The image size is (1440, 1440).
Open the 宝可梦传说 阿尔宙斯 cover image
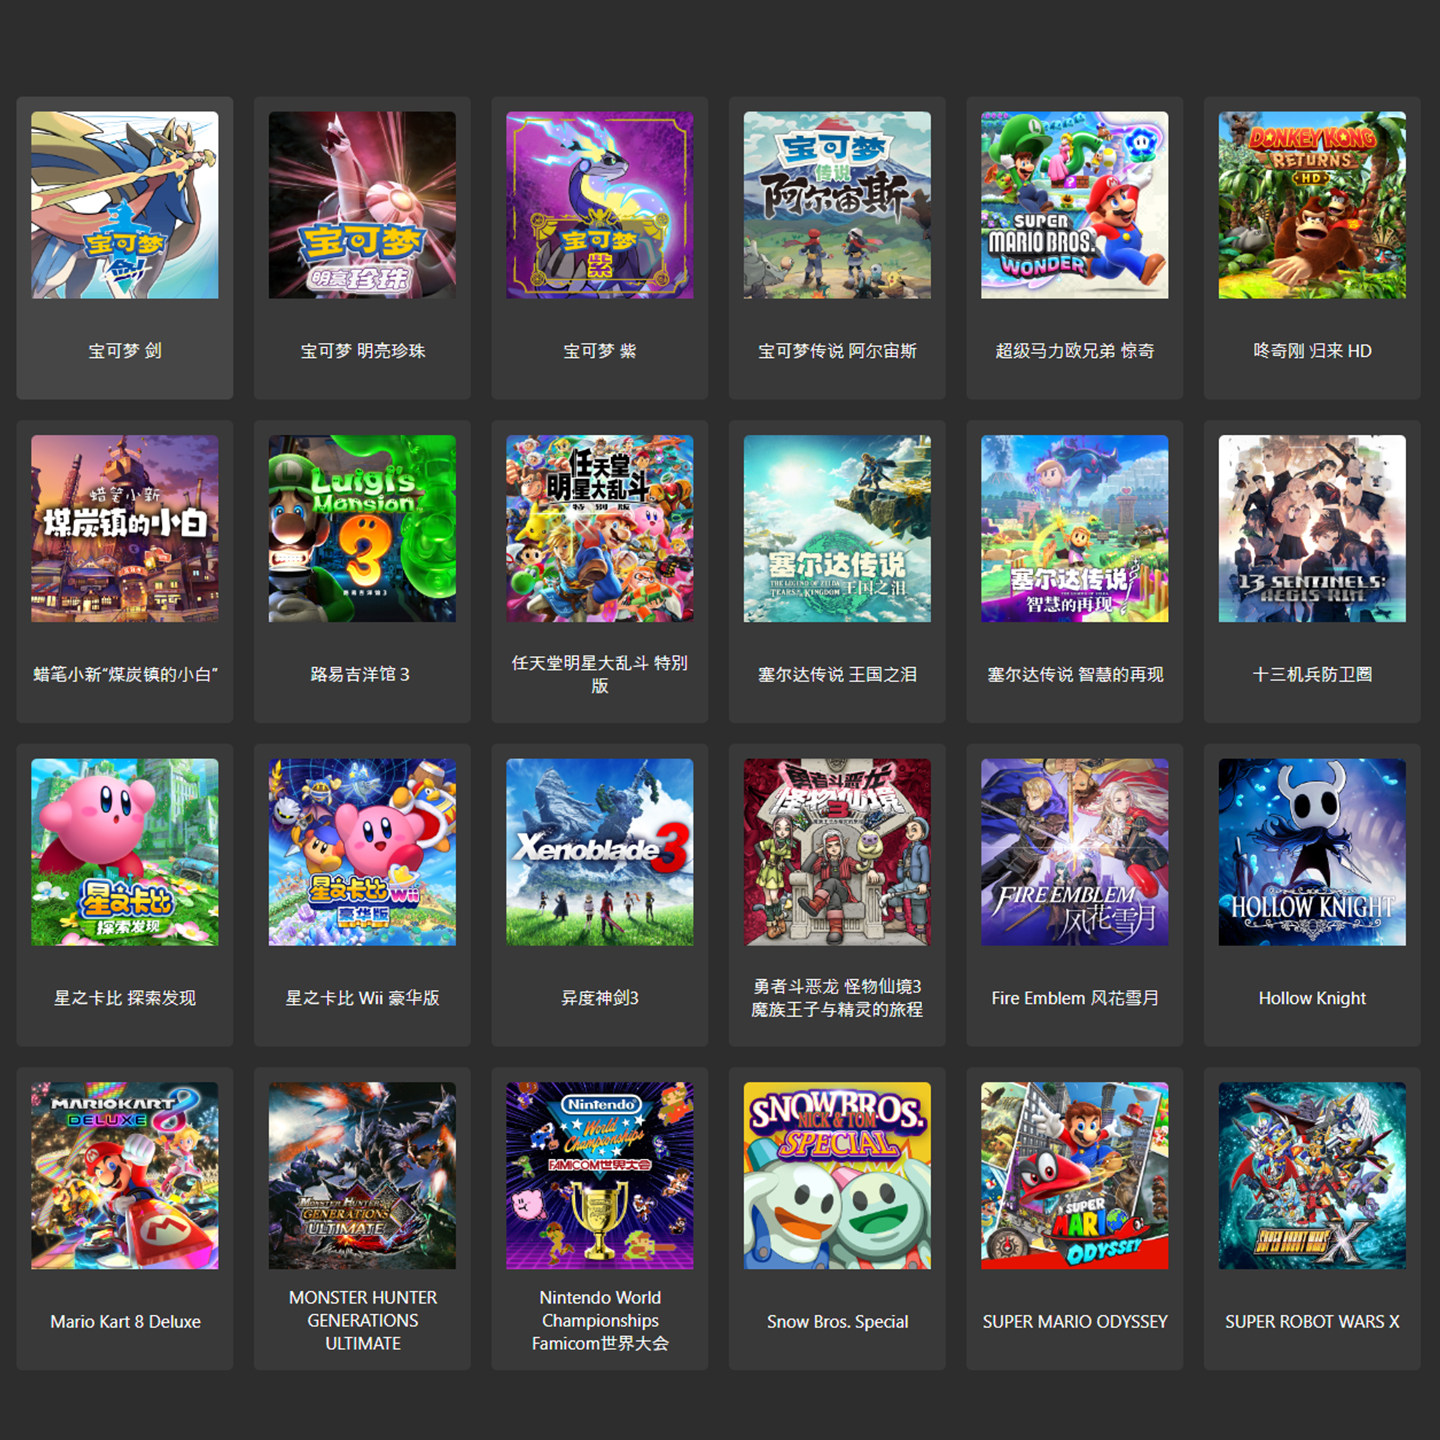(837, 205)
